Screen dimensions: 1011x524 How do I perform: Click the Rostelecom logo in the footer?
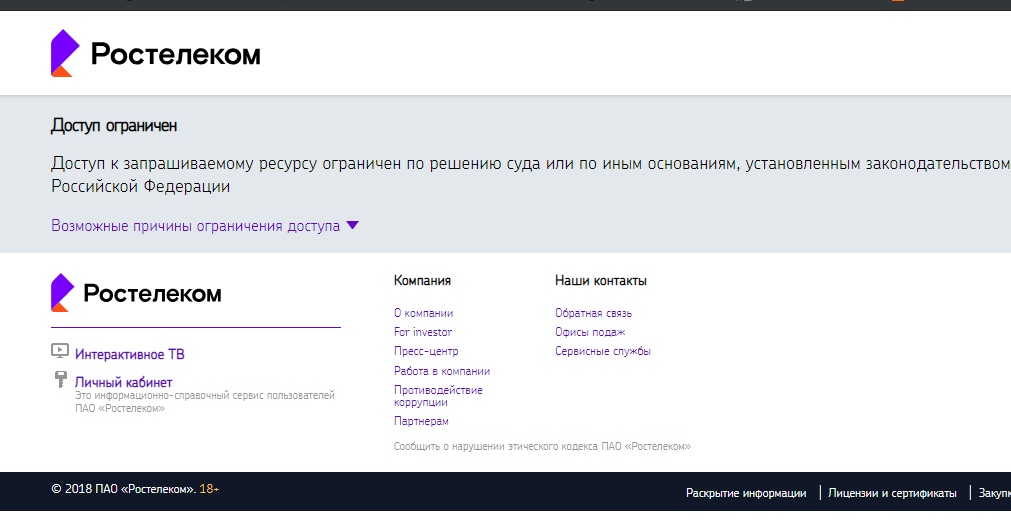[x=136, y=293]
